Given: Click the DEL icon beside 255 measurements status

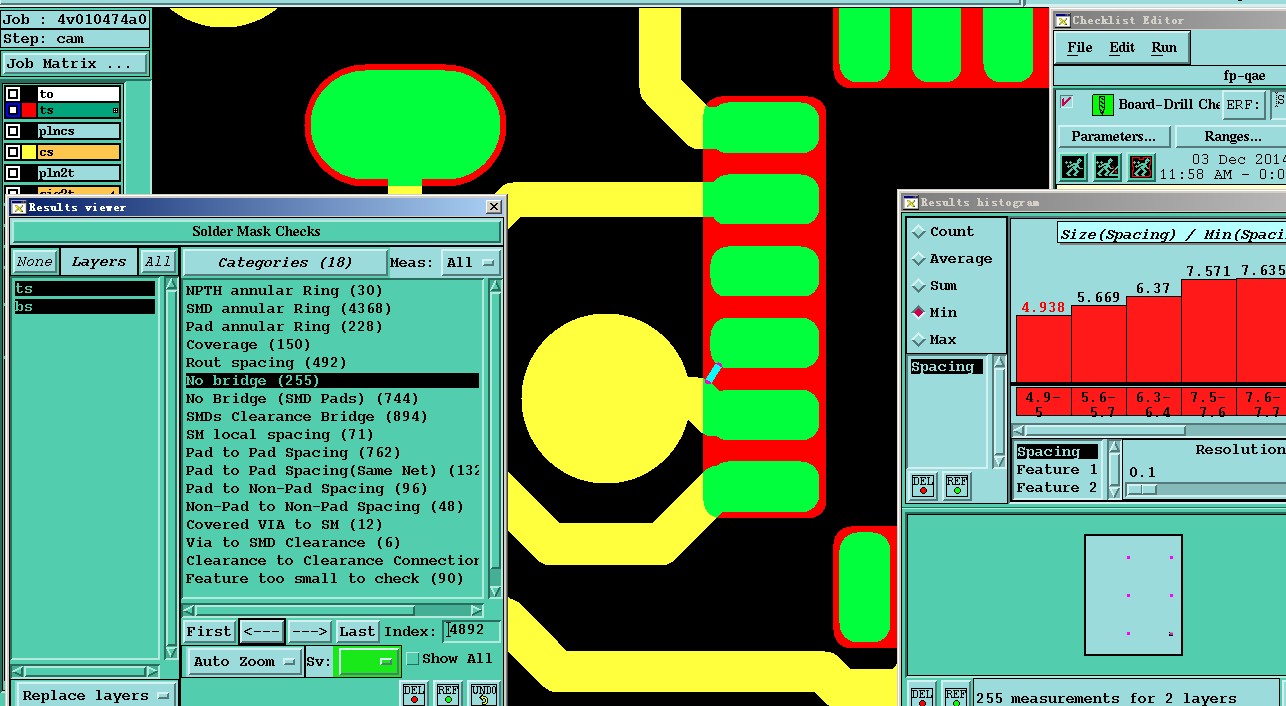Looking at the screenshot, I should coord(922,696).
